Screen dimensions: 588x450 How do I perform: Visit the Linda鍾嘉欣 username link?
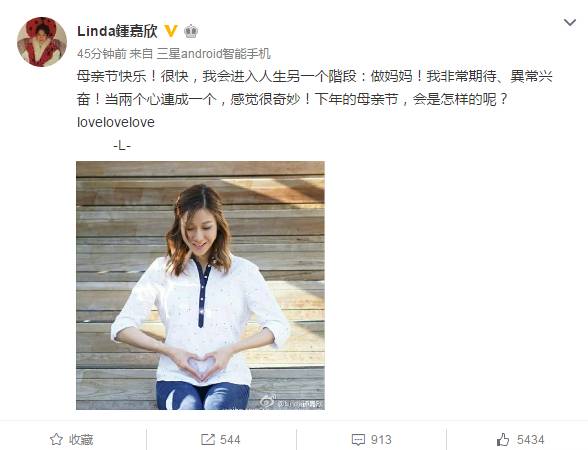click(117, 32)
